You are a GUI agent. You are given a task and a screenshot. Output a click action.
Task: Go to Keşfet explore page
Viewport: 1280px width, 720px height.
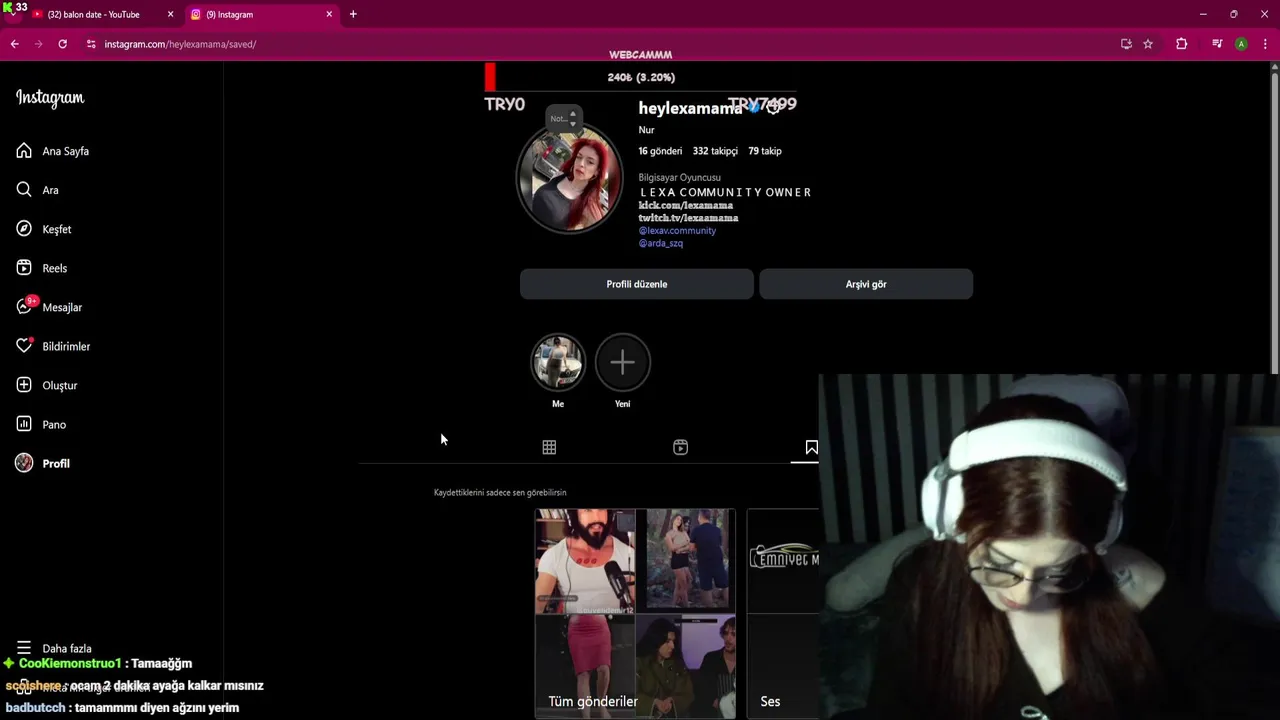tap(43, 229)
